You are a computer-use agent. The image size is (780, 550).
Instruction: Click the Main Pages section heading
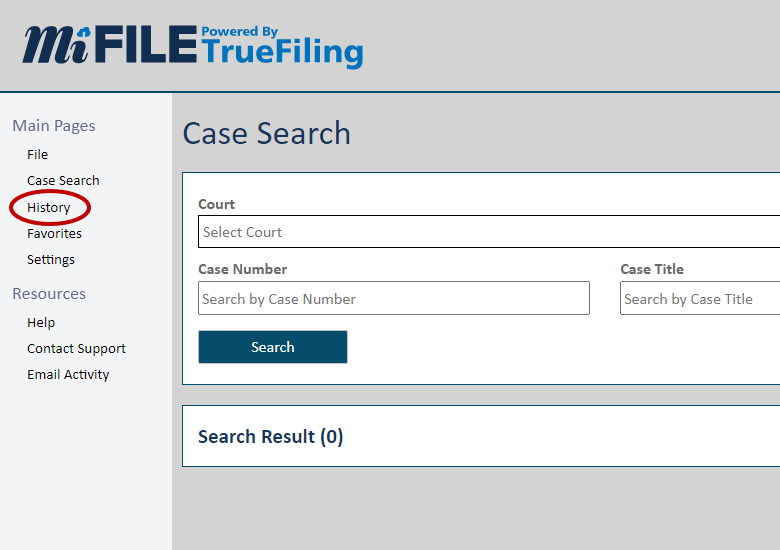click(x=54, y=126)
